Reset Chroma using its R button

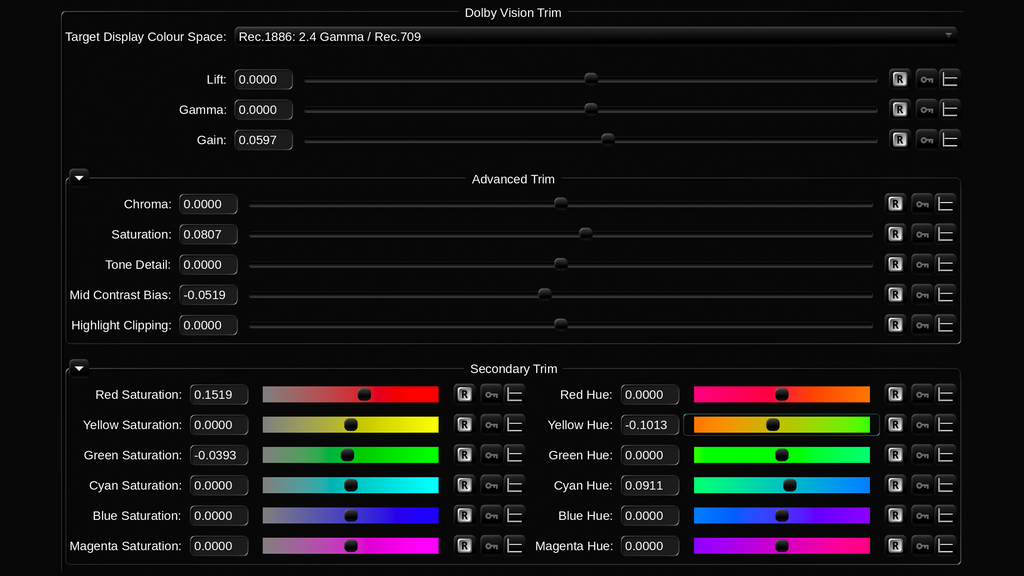click(895, 204)
